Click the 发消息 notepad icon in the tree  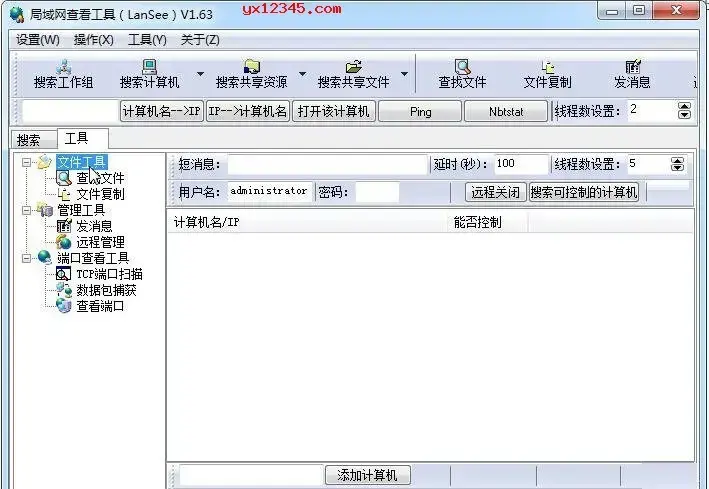(x=64, y=226)
